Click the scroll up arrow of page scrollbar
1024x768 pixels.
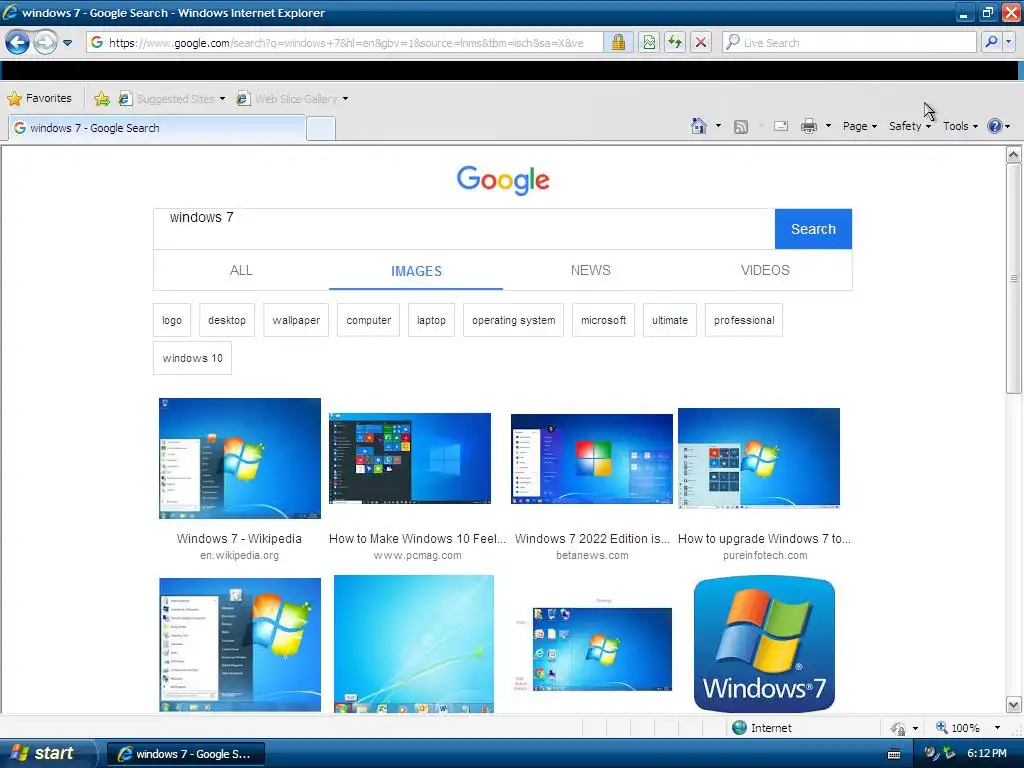pyautogui.click(x=1014, y=155)
